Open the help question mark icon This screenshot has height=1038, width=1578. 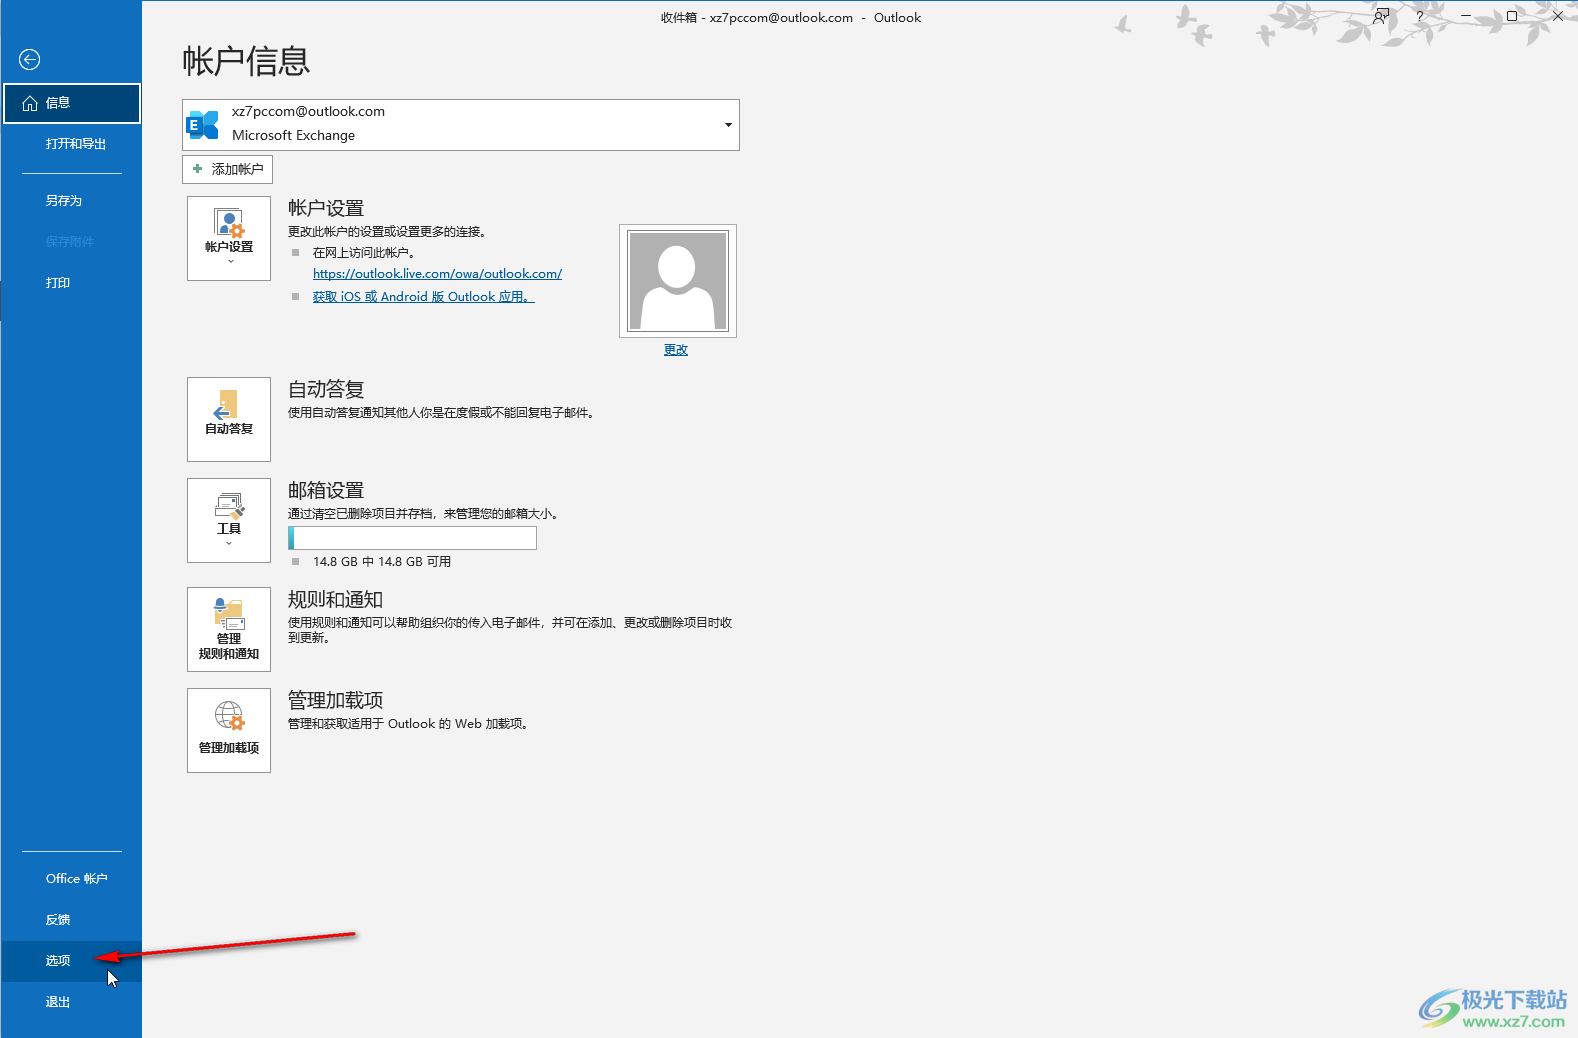click(1419, 16)
